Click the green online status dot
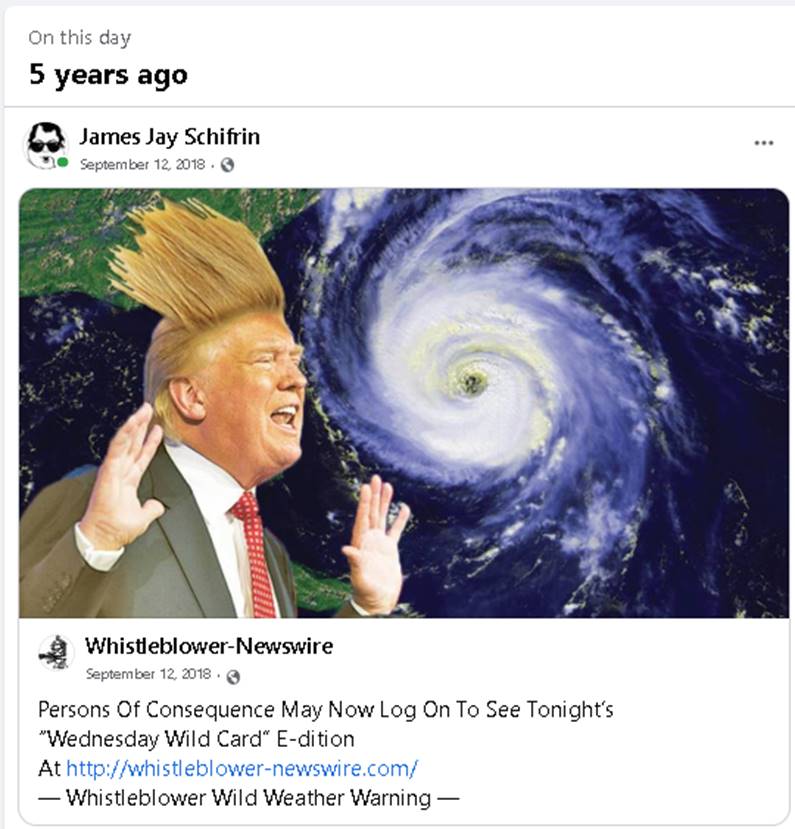795x829 pixels. point(63,162)
